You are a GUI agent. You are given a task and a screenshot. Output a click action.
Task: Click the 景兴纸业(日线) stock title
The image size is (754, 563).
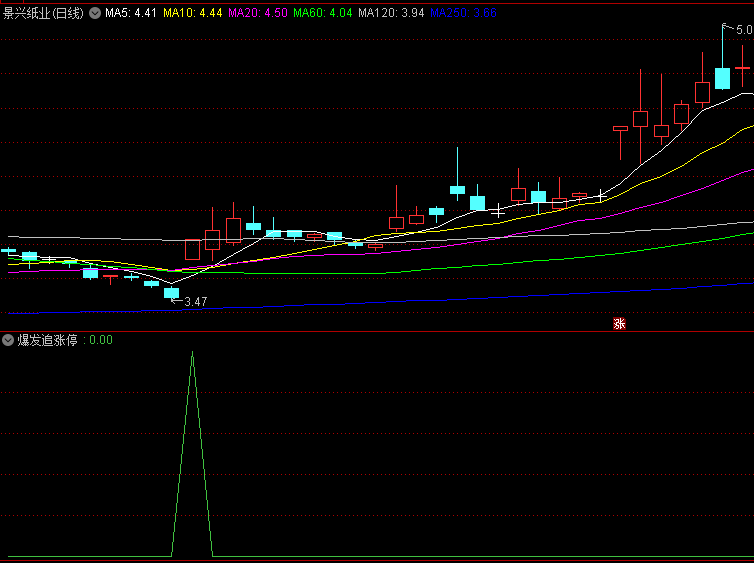click(43, 13)
